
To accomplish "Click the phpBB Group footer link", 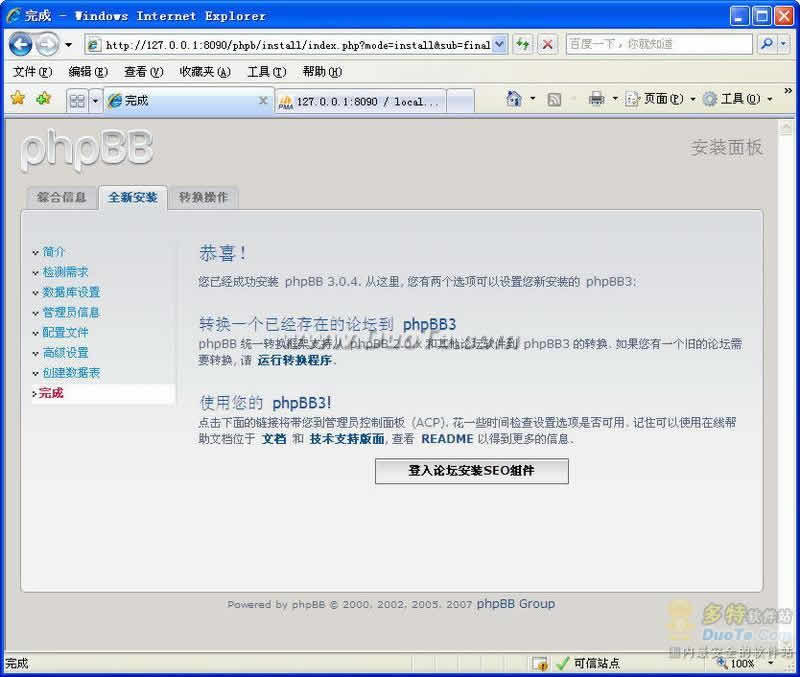I will 515,604.
